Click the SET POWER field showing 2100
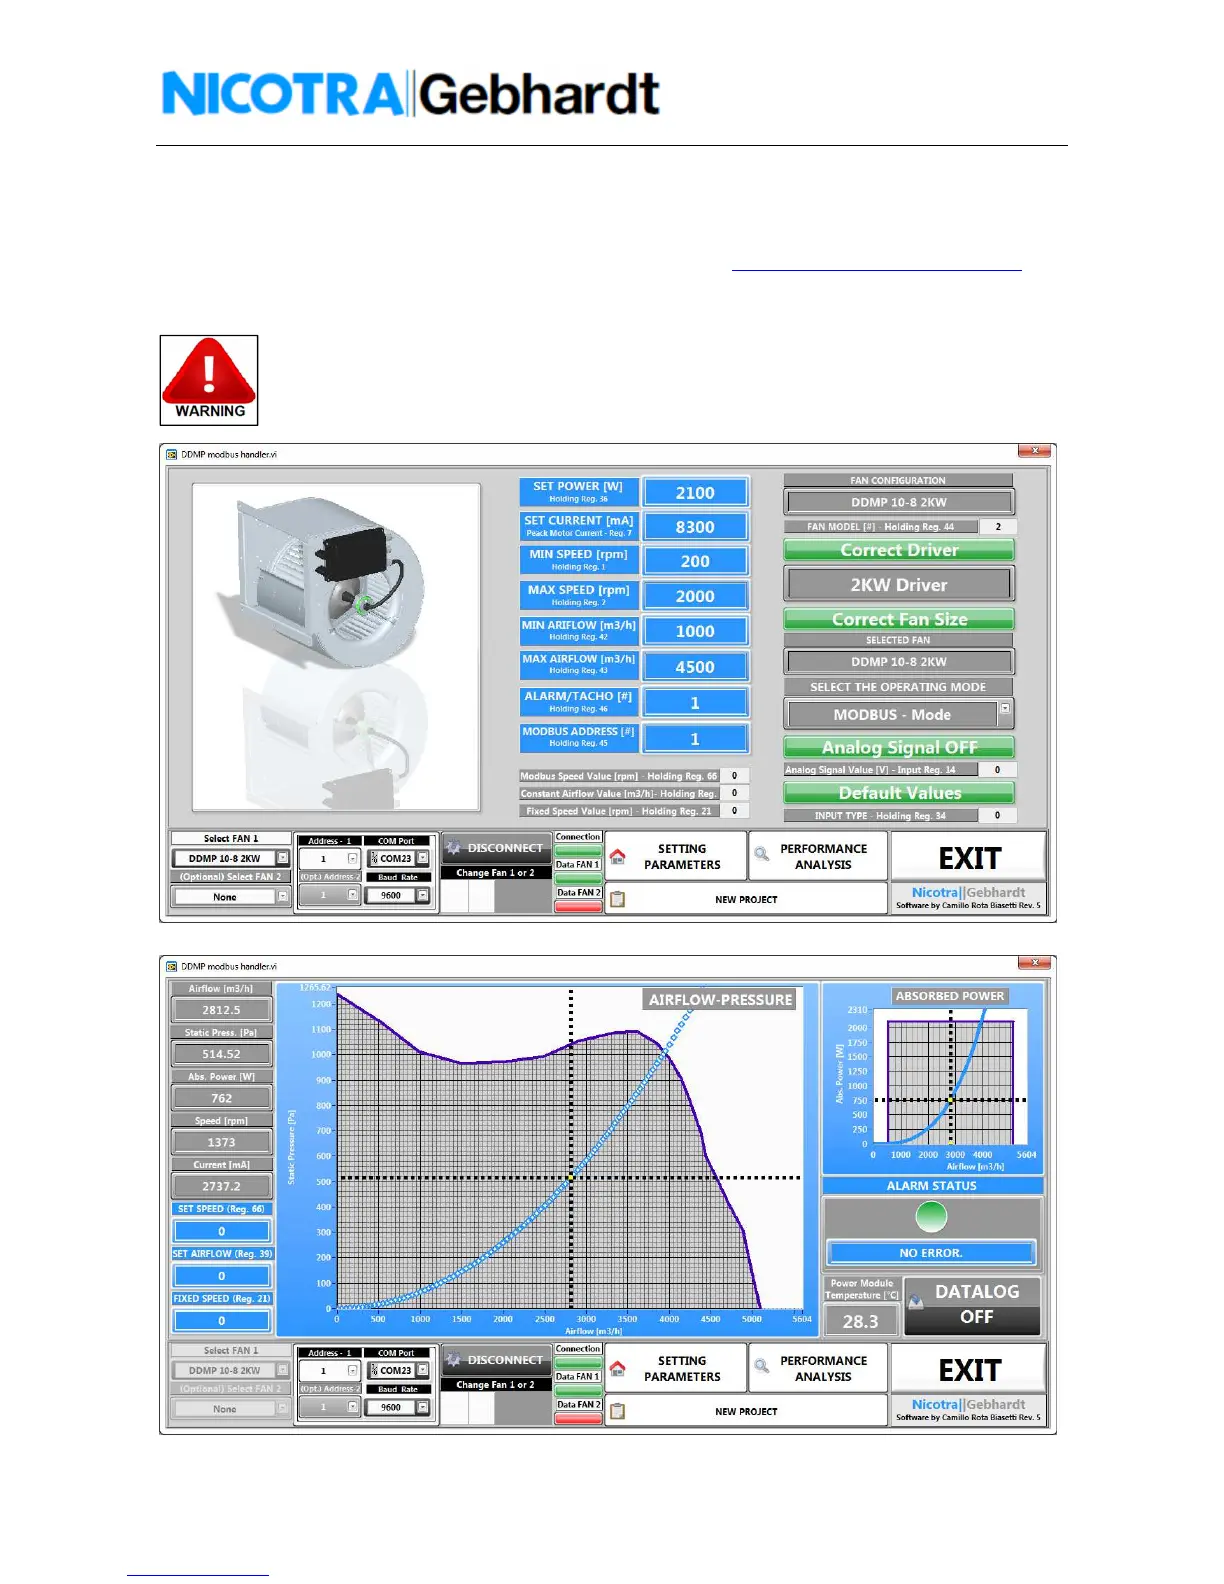Screen dimensions: 1224x1584 click(x=695, y=492)
